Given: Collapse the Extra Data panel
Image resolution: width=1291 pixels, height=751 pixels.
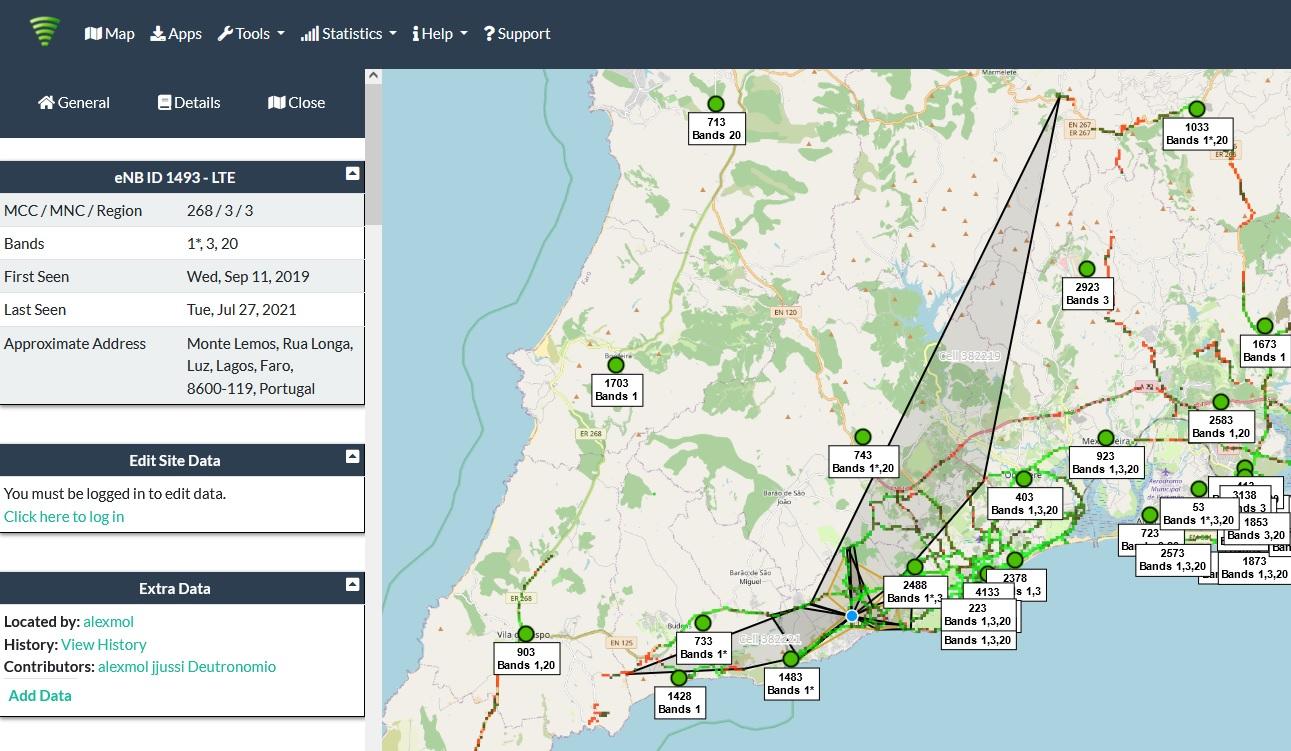Looking at the screenshot, I should (352, 584).
